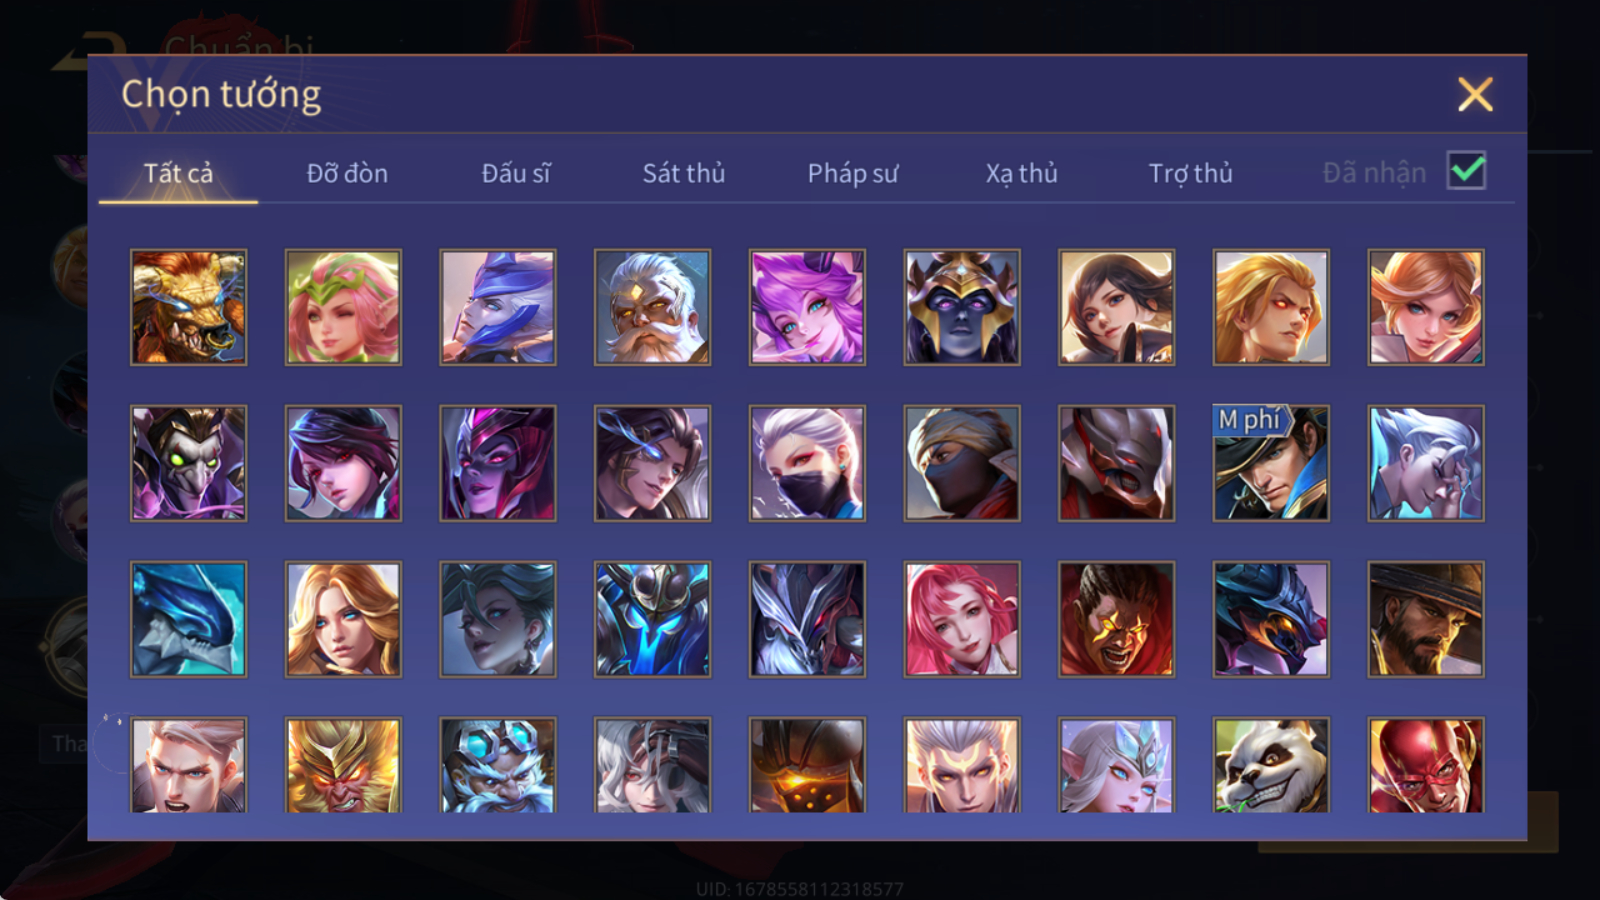The image size is (1600, 900).
Task: Open the Đấu sĩ tab
Action: coord(516,173)
